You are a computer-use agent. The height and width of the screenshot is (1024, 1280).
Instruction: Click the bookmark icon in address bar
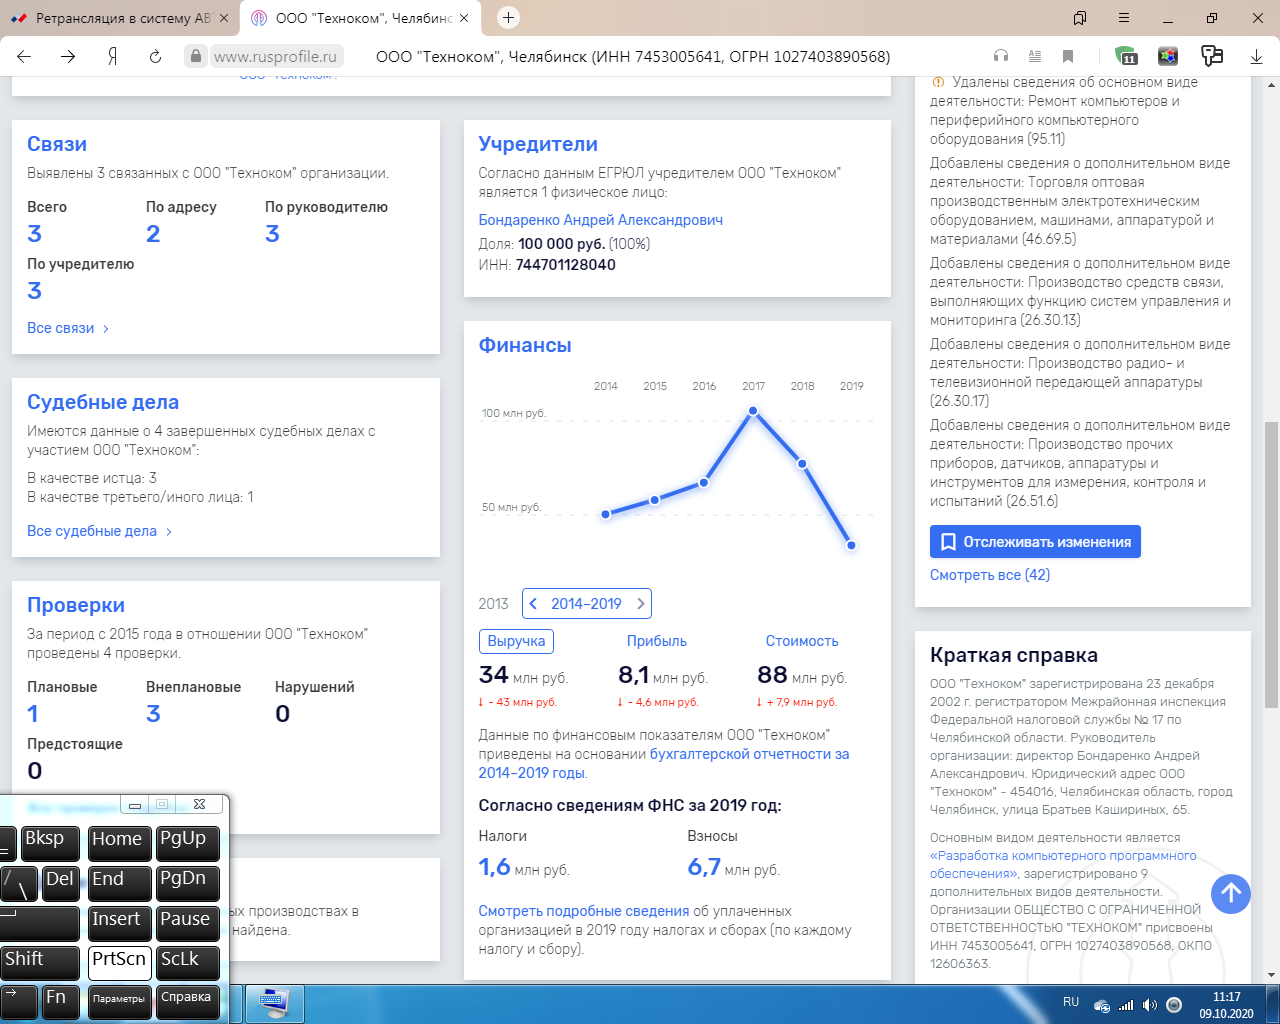(x=1068, y=57)
